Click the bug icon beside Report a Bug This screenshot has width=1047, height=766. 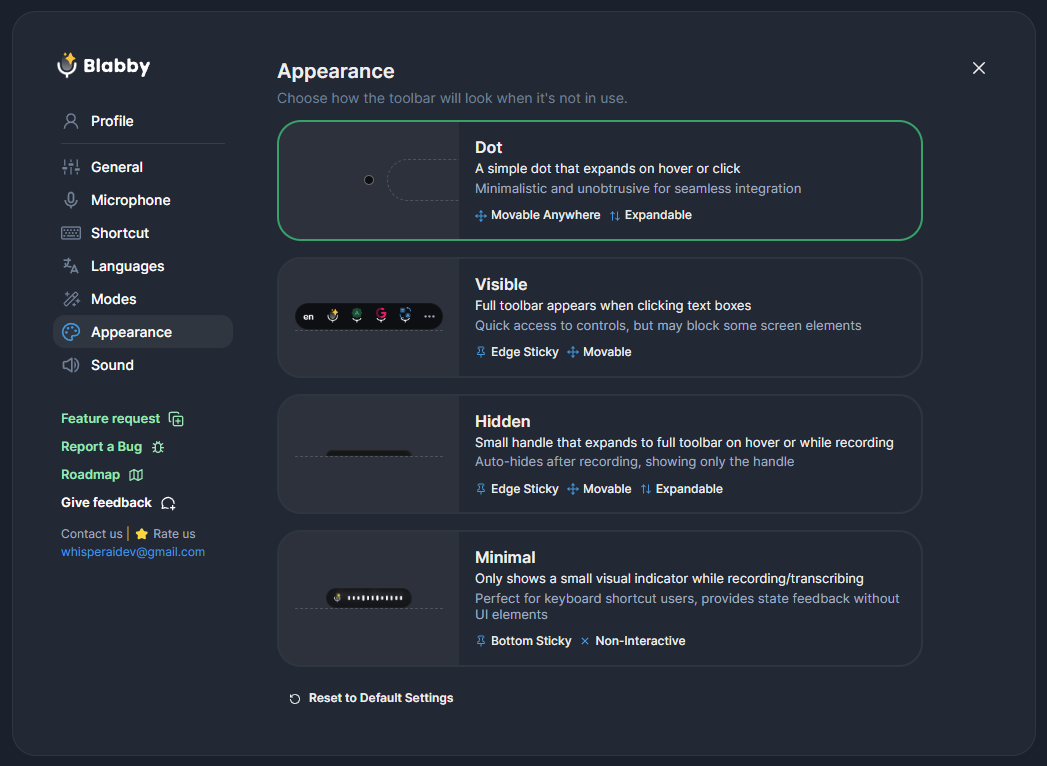click(x=158, y=447)
